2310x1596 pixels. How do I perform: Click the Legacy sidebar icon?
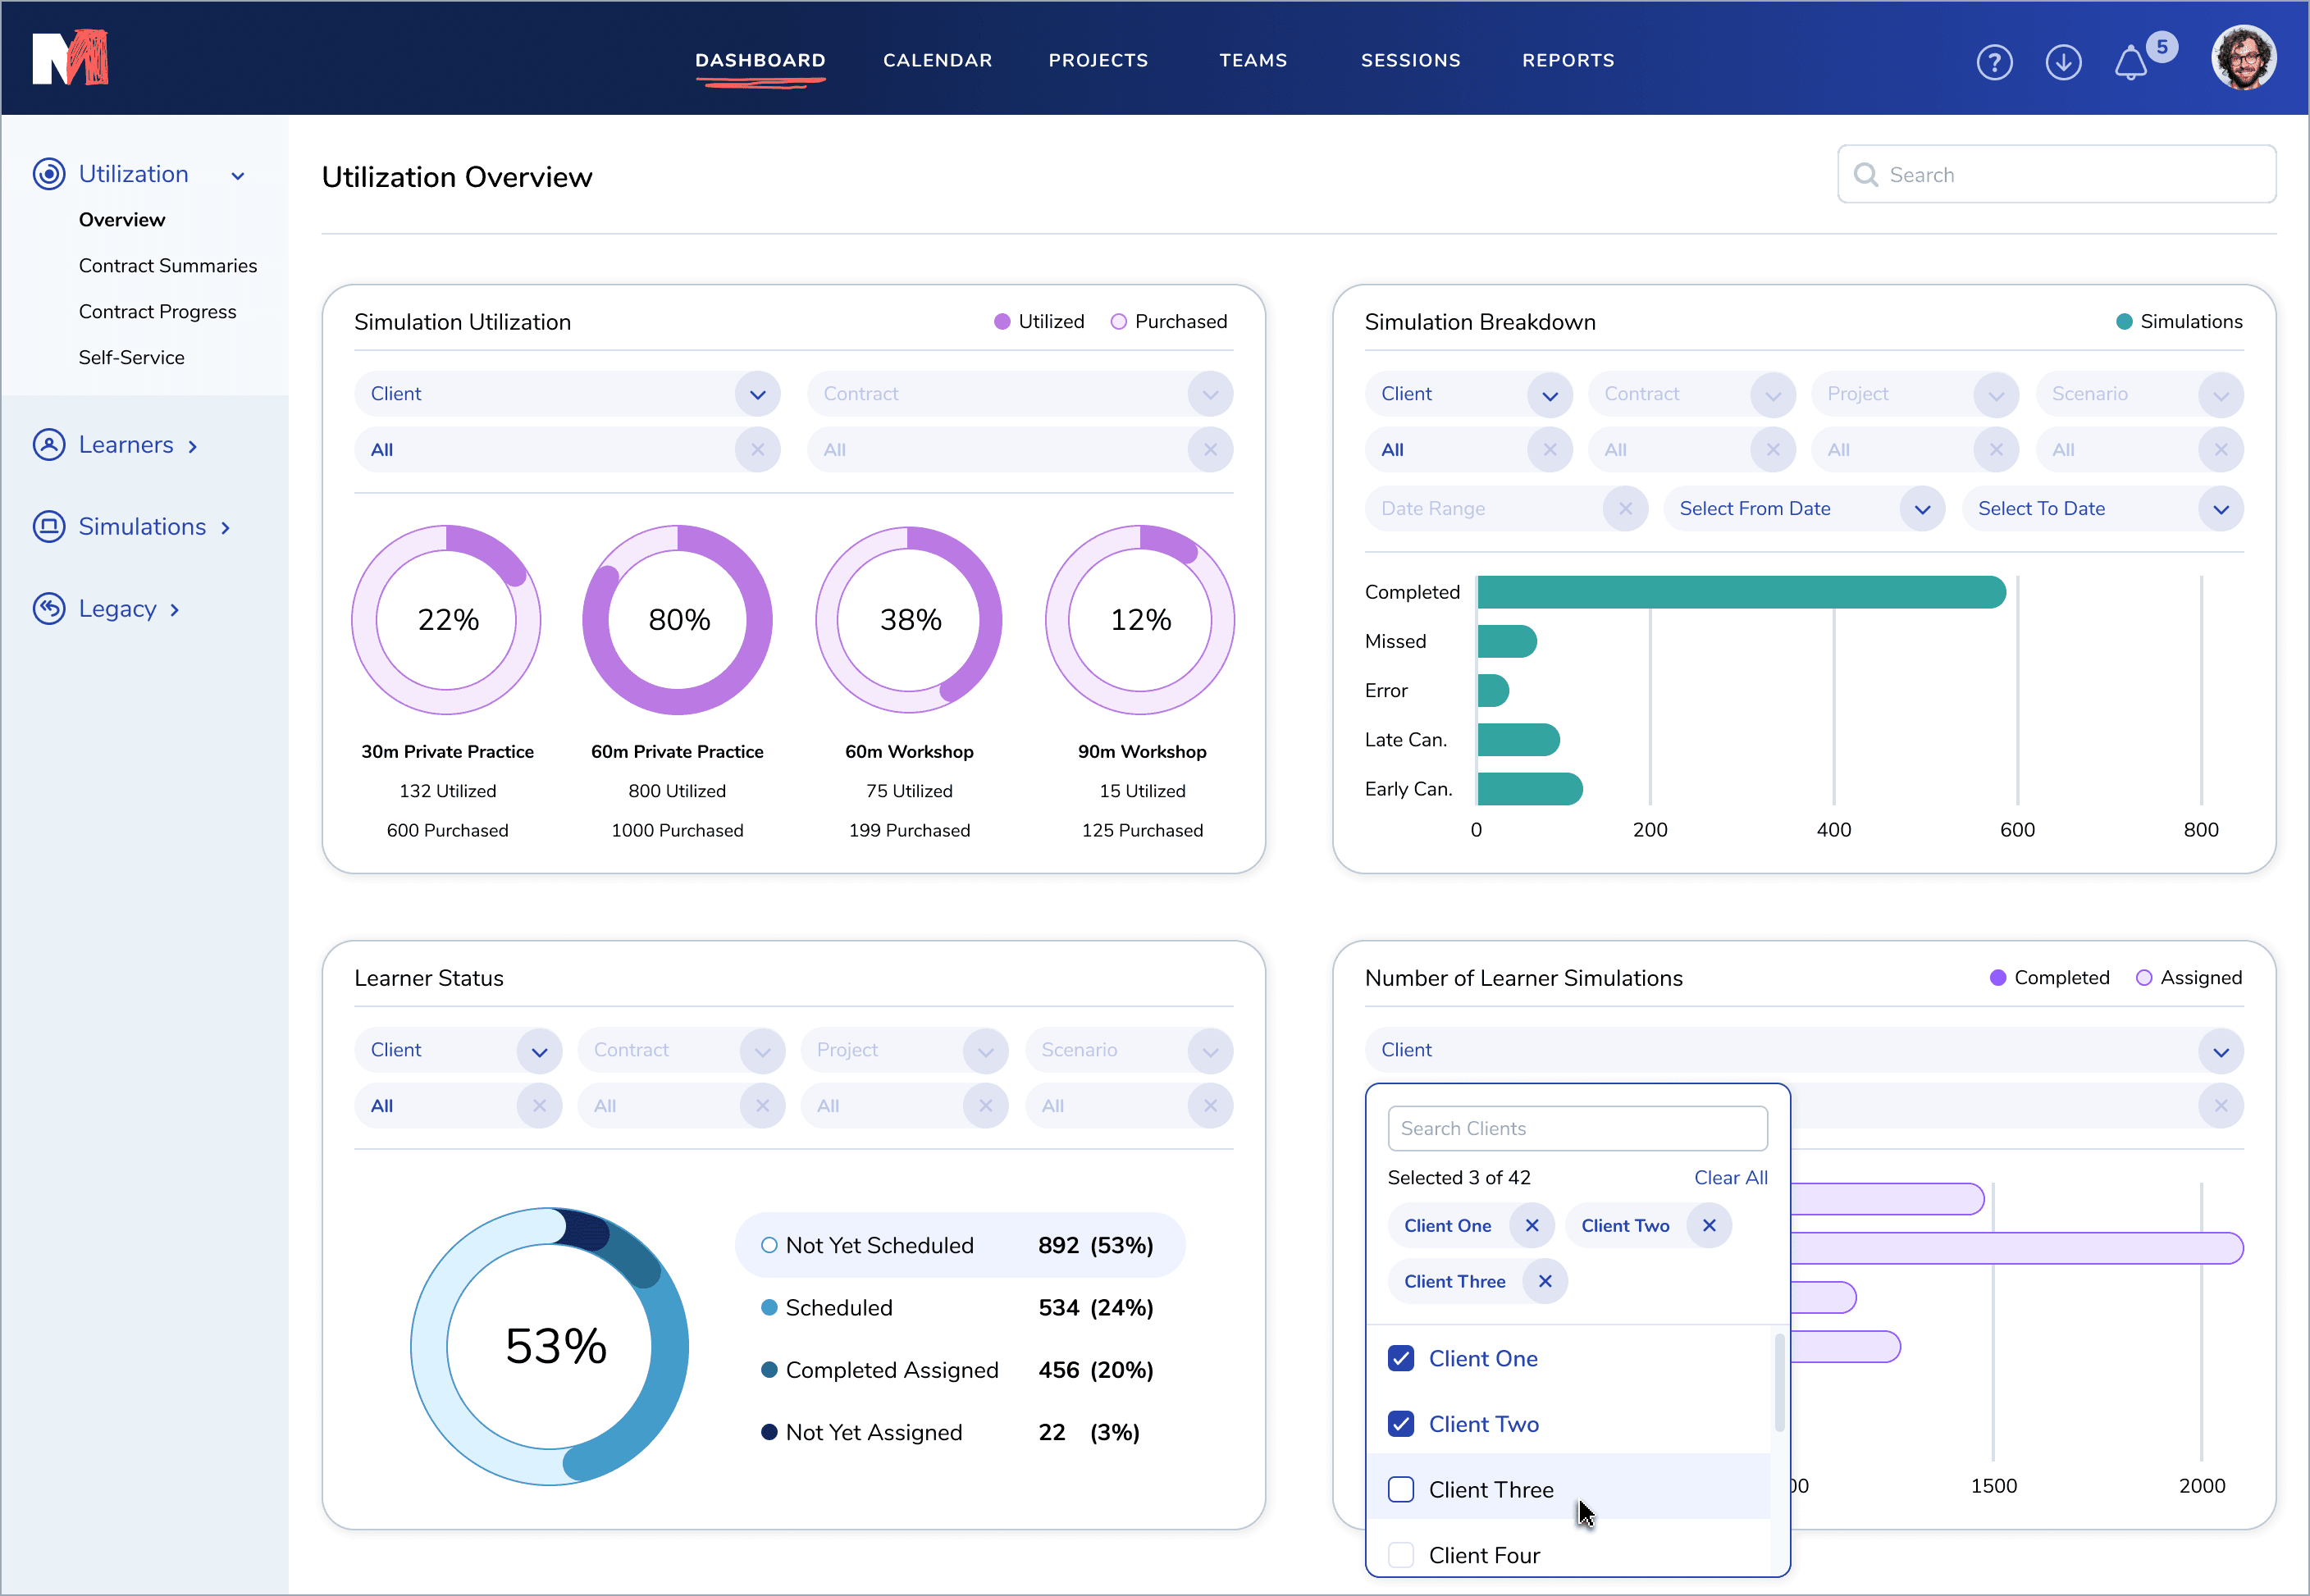(x=49, y=609)
